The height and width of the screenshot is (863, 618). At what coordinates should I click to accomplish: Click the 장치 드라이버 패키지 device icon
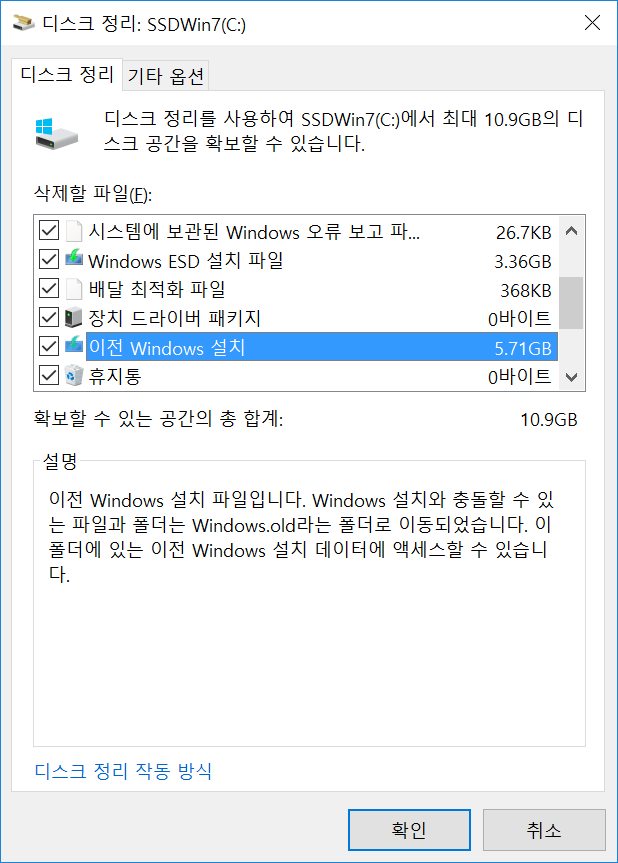[x=74, y=317]
